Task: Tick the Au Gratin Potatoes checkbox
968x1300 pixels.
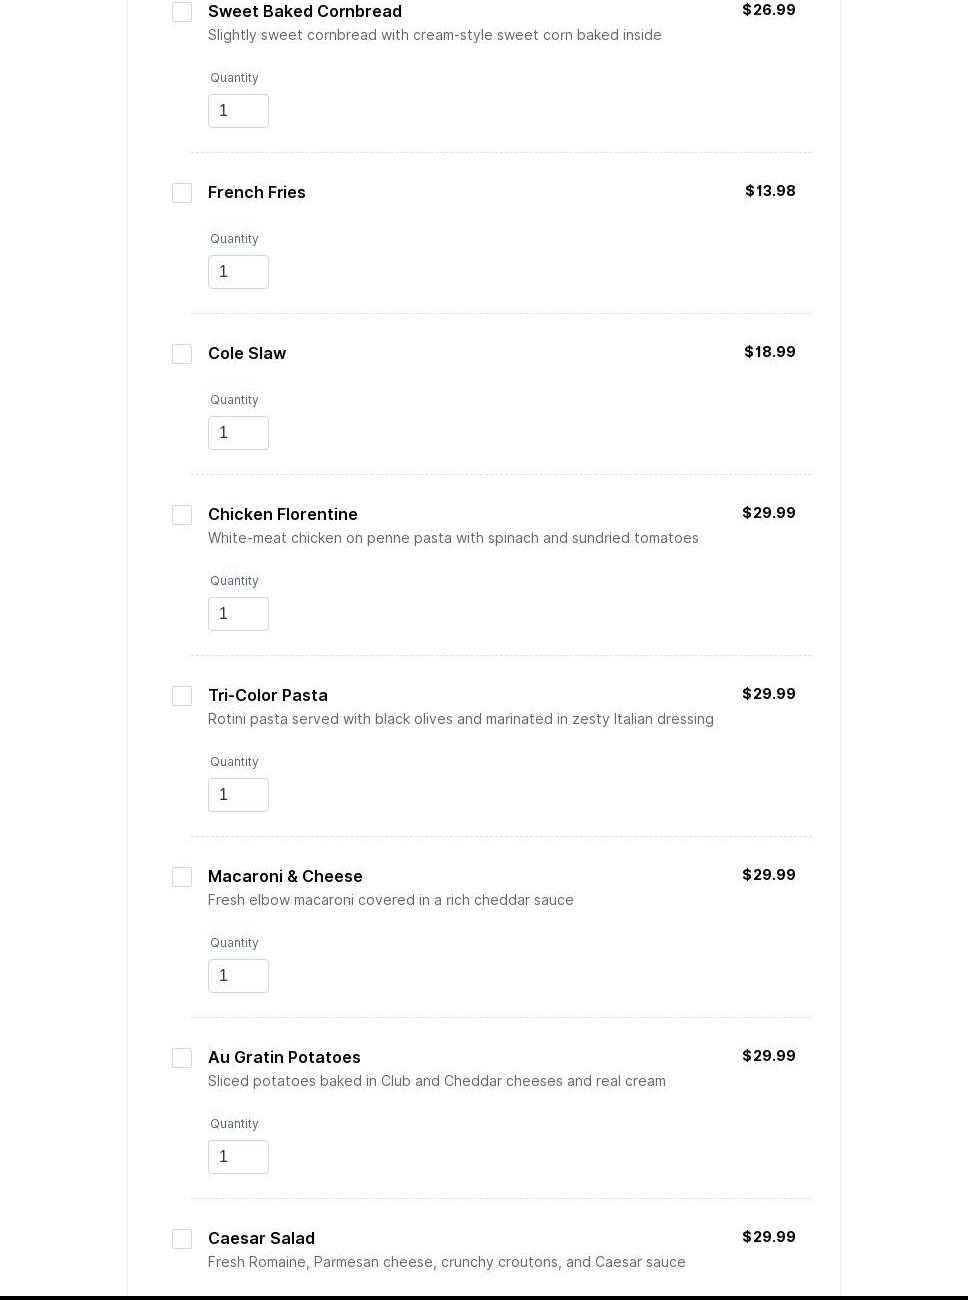Action: 182,1058
